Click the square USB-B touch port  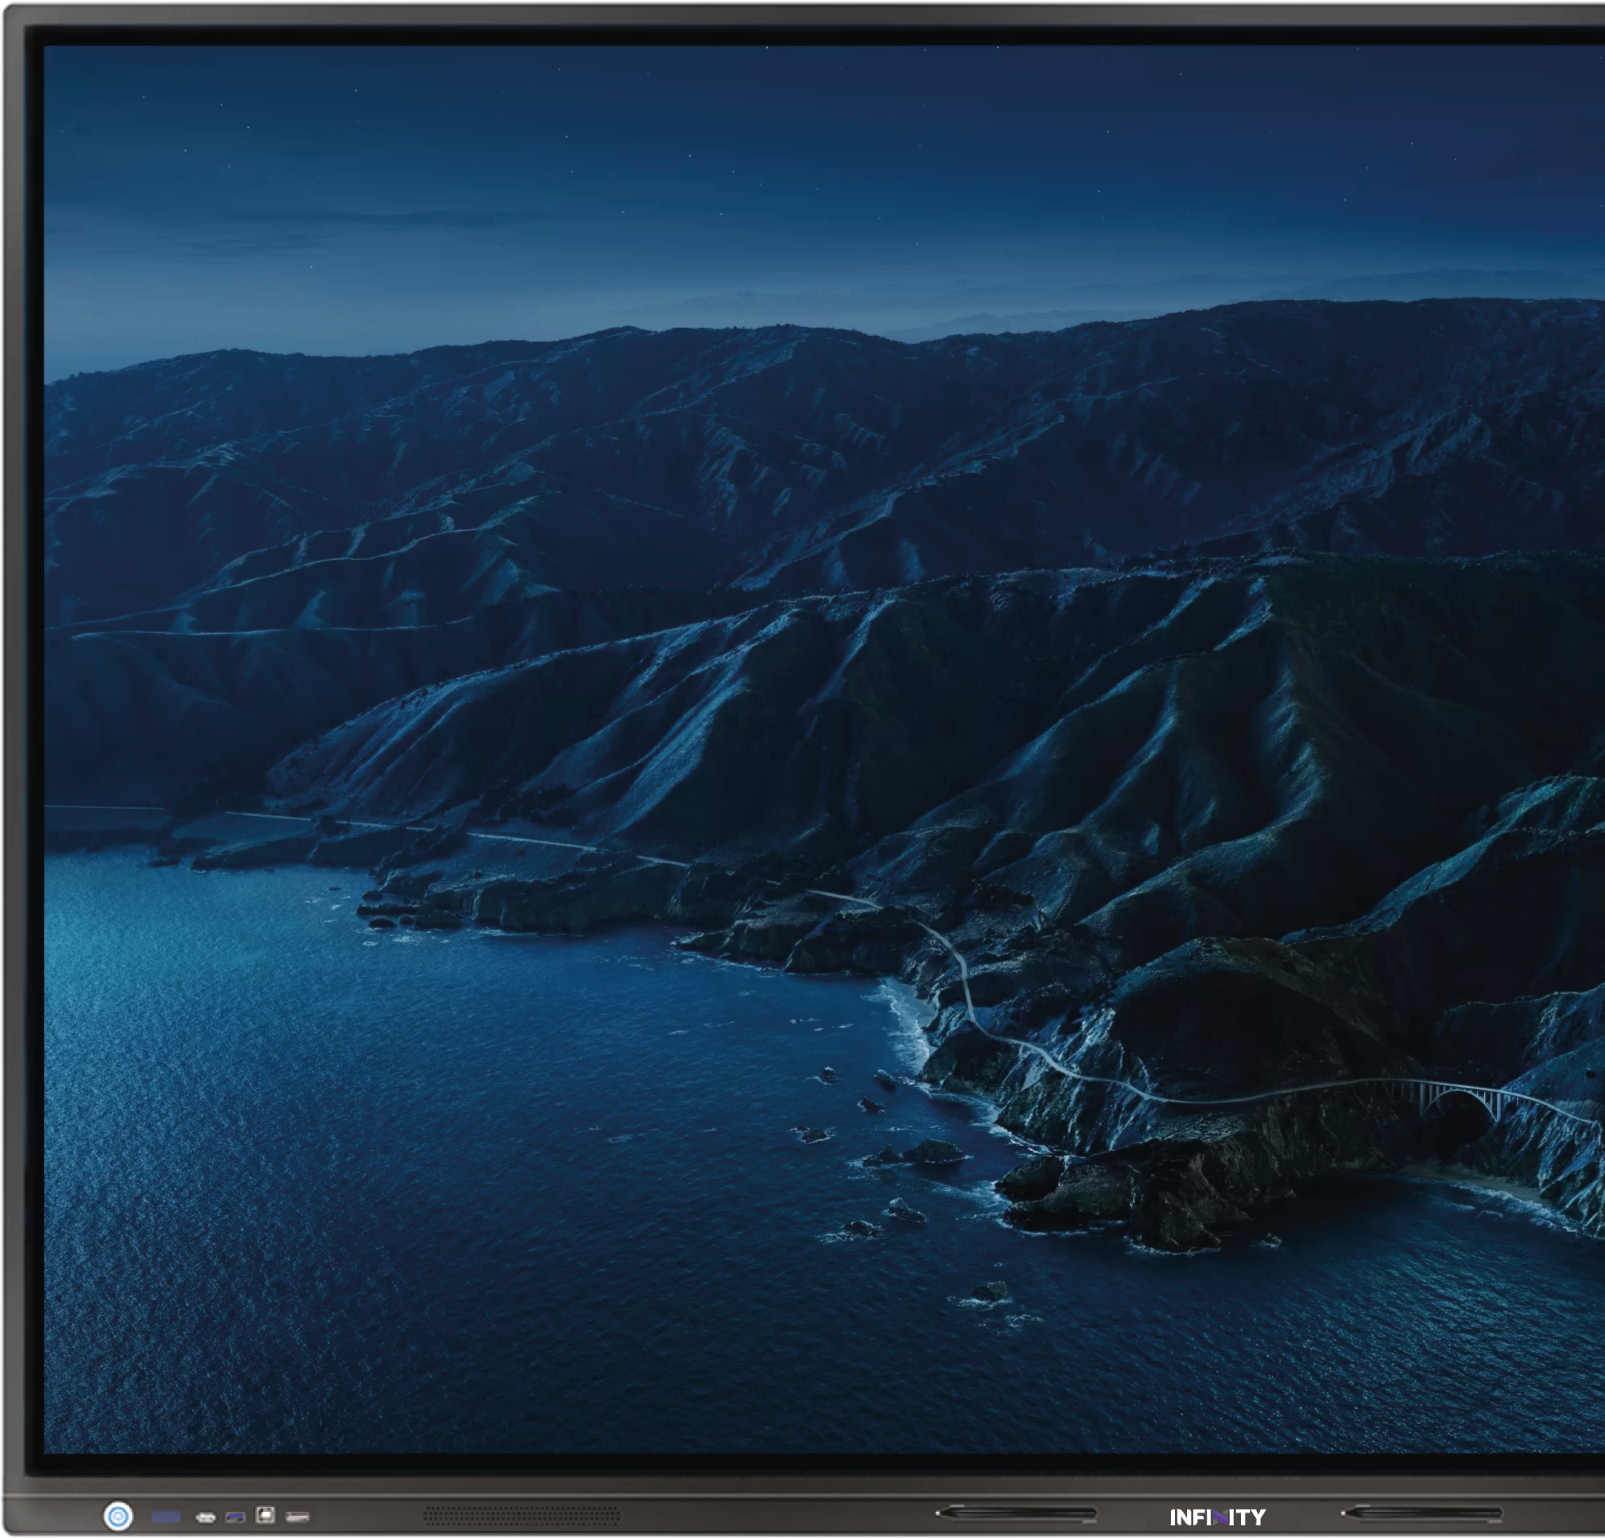(265, 1516)
